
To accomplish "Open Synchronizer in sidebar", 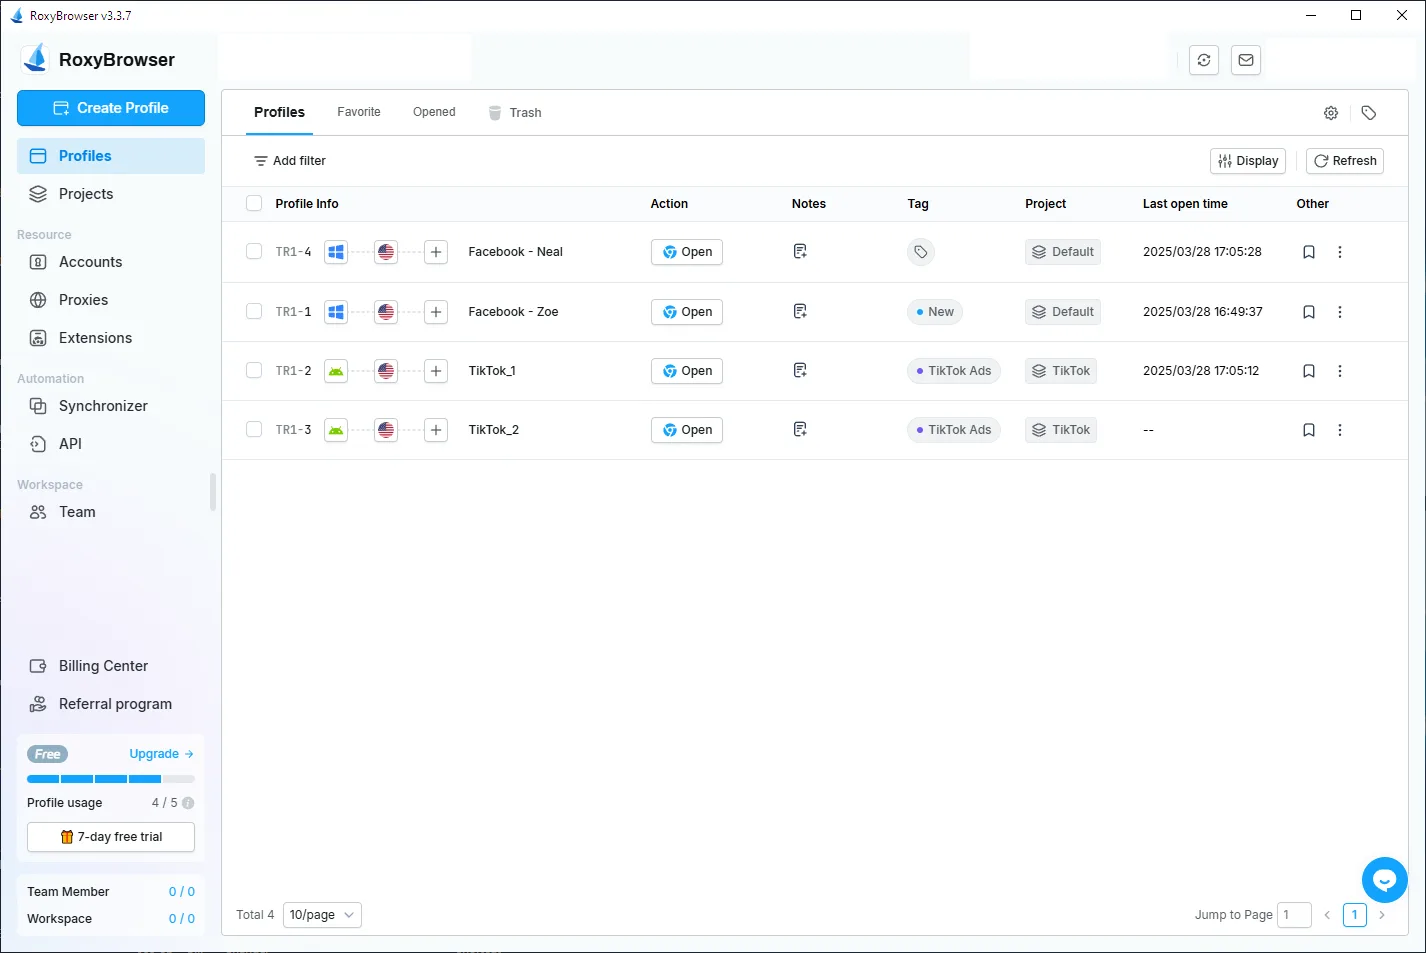I will click(111, 406).
